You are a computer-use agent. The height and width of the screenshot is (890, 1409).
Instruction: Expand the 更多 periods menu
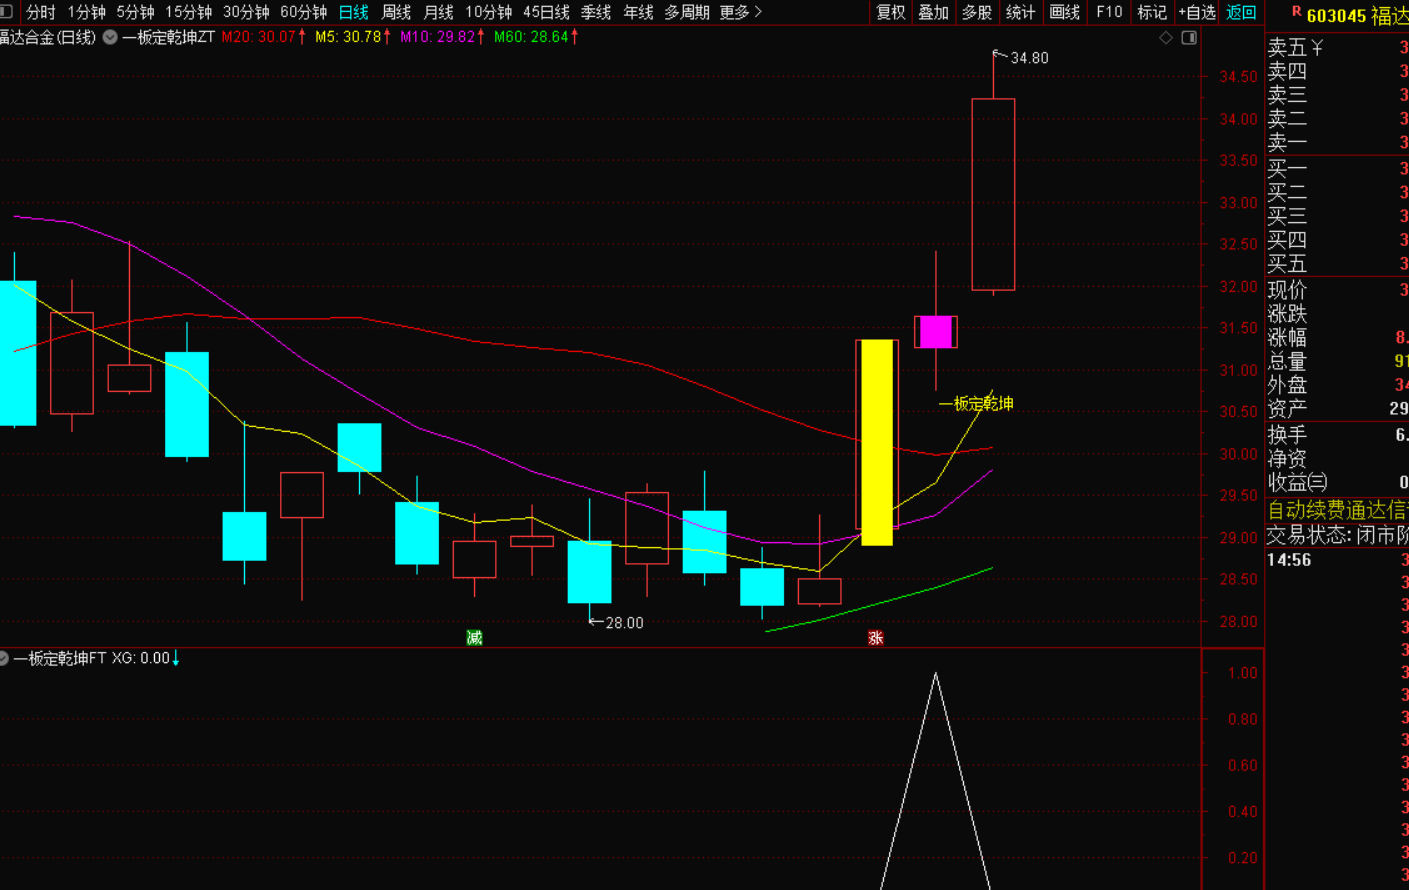point(740,12)
